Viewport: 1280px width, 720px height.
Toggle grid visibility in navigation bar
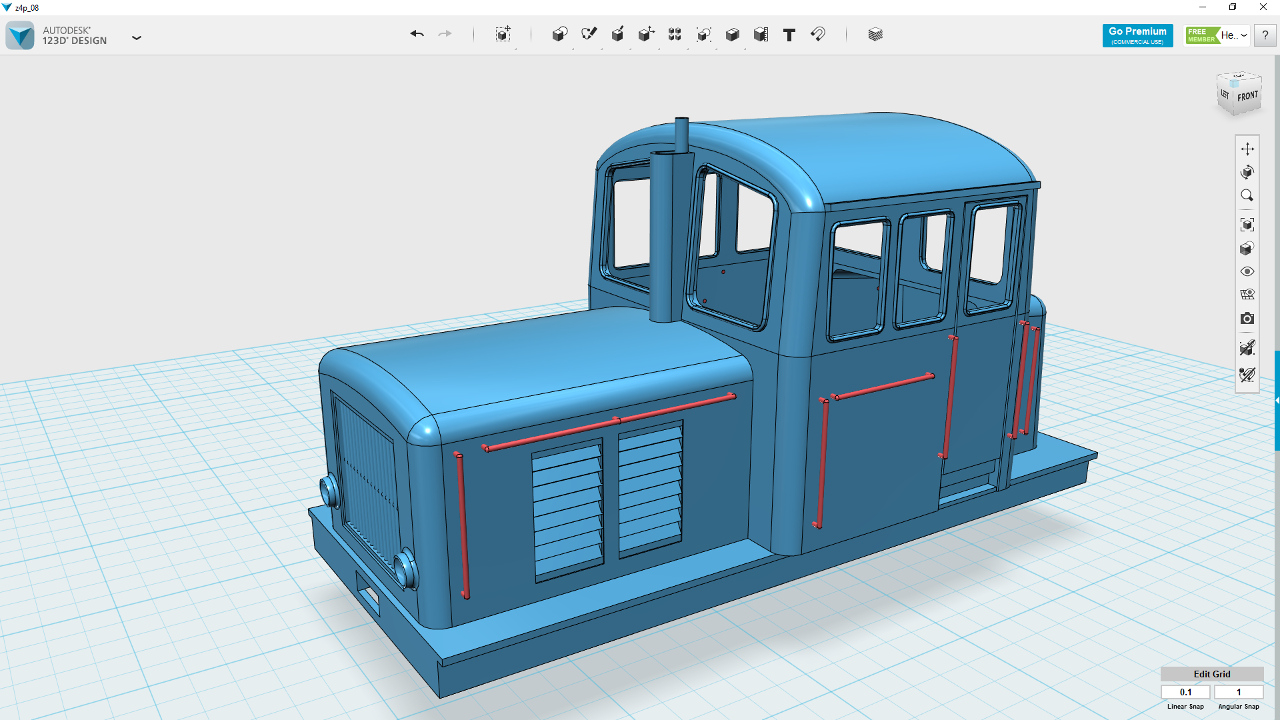[x=1247, y=295]
